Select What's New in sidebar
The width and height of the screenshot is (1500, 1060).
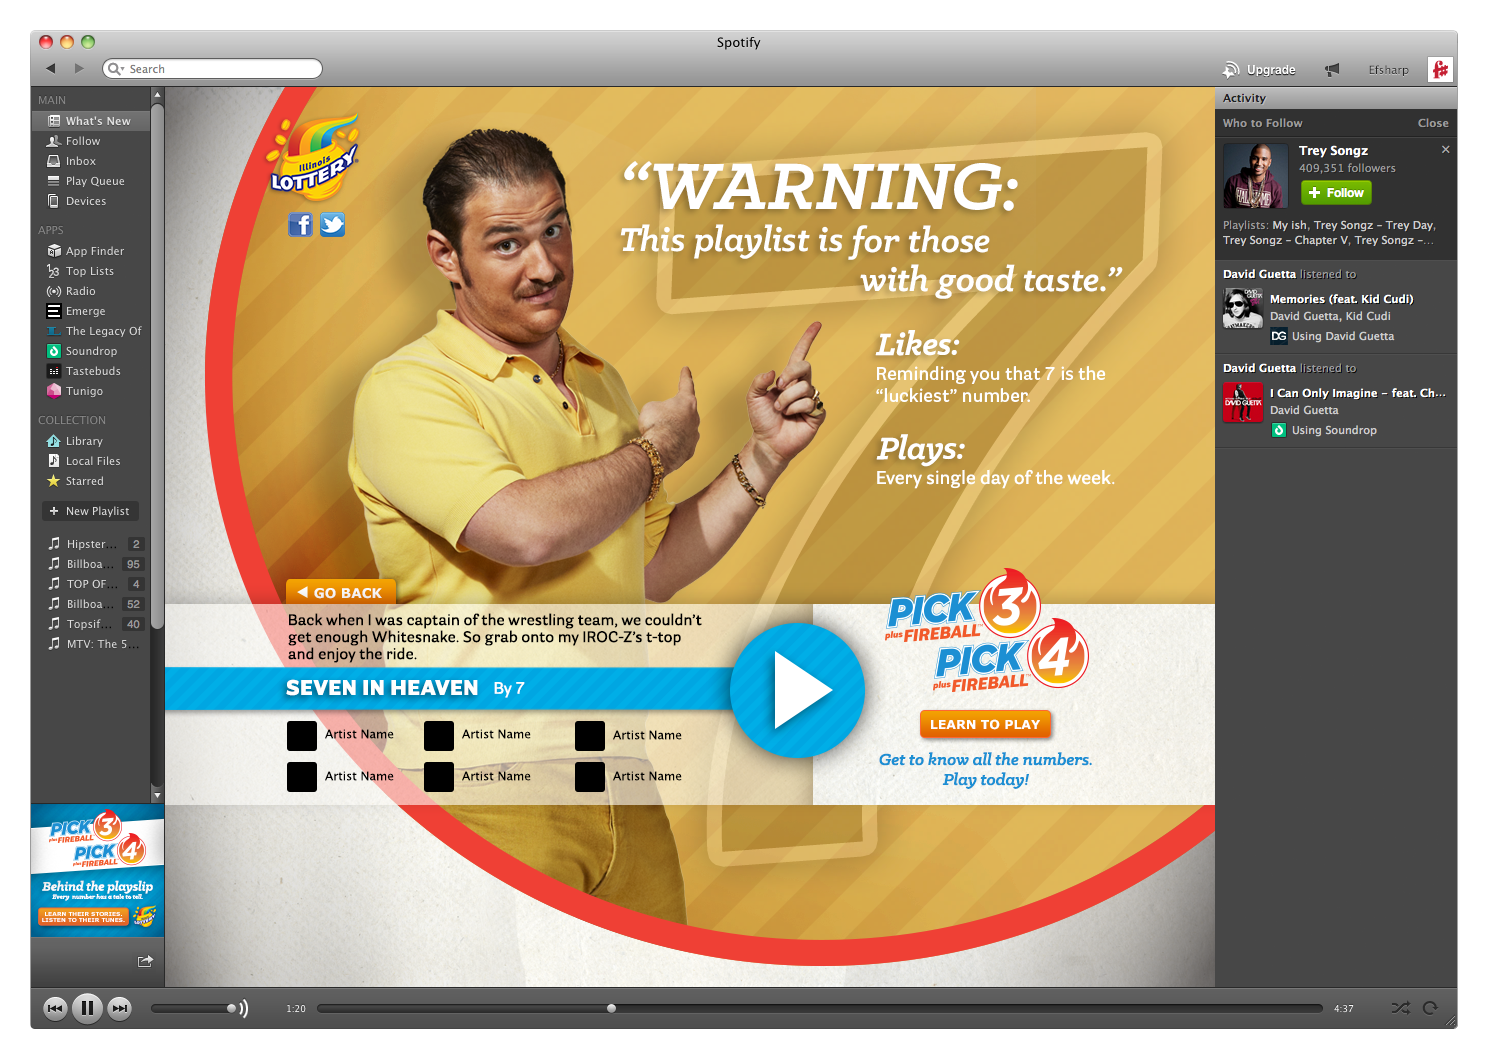[x=91, y=121]
